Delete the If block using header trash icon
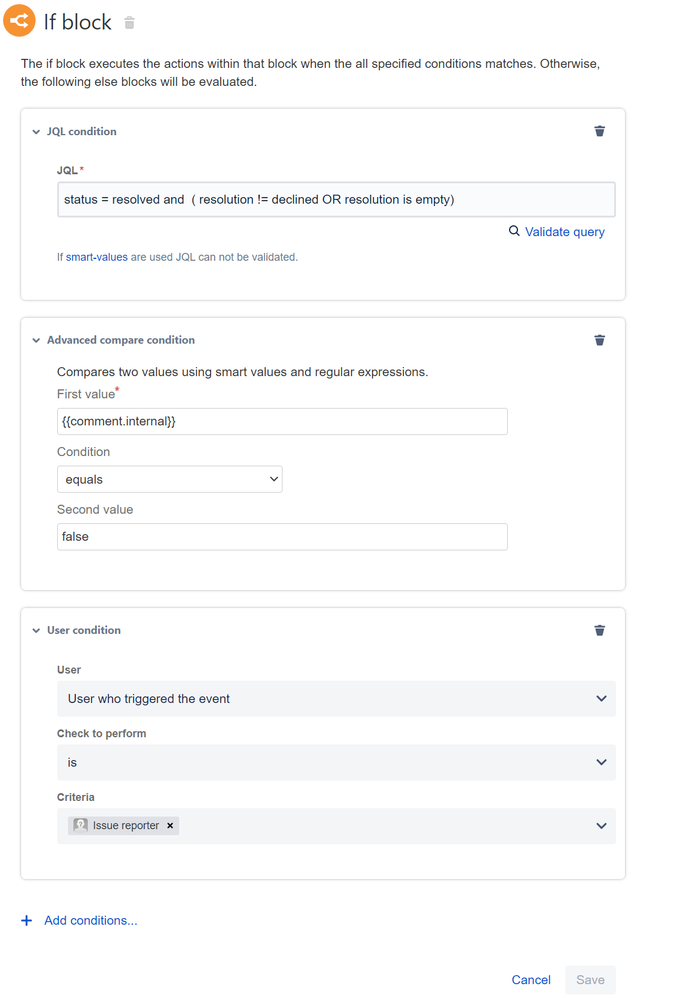 (129, 23)
